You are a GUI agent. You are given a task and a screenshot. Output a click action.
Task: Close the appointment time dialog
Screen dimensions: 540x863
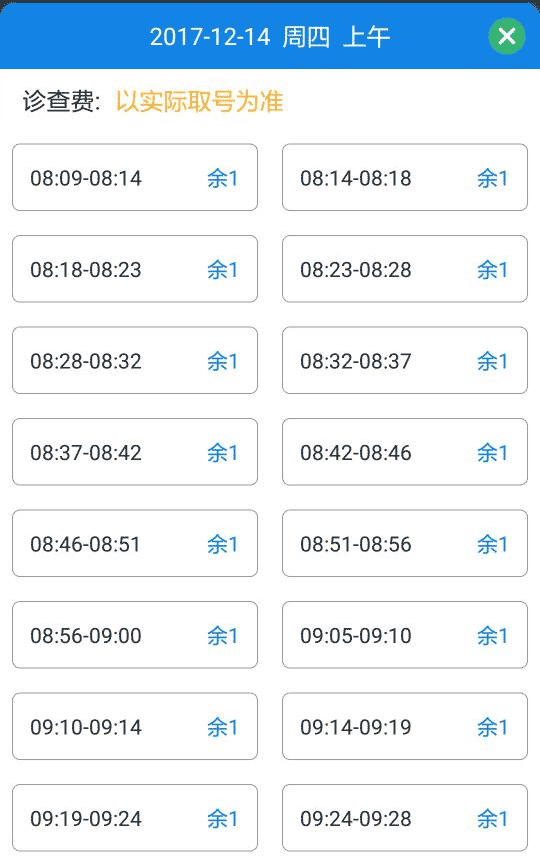pos(506,36)
